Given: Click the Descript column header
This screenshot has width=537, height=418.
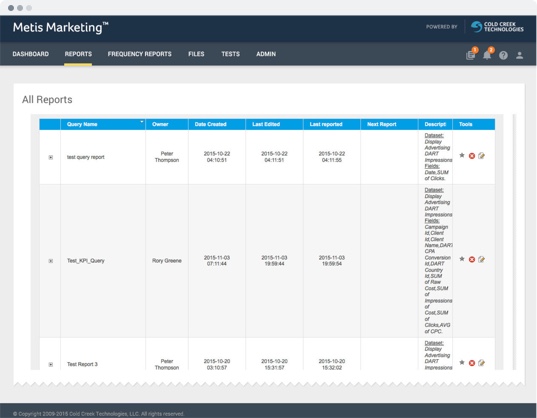Looking at the screenshot, I should click(x=435, y=124).
